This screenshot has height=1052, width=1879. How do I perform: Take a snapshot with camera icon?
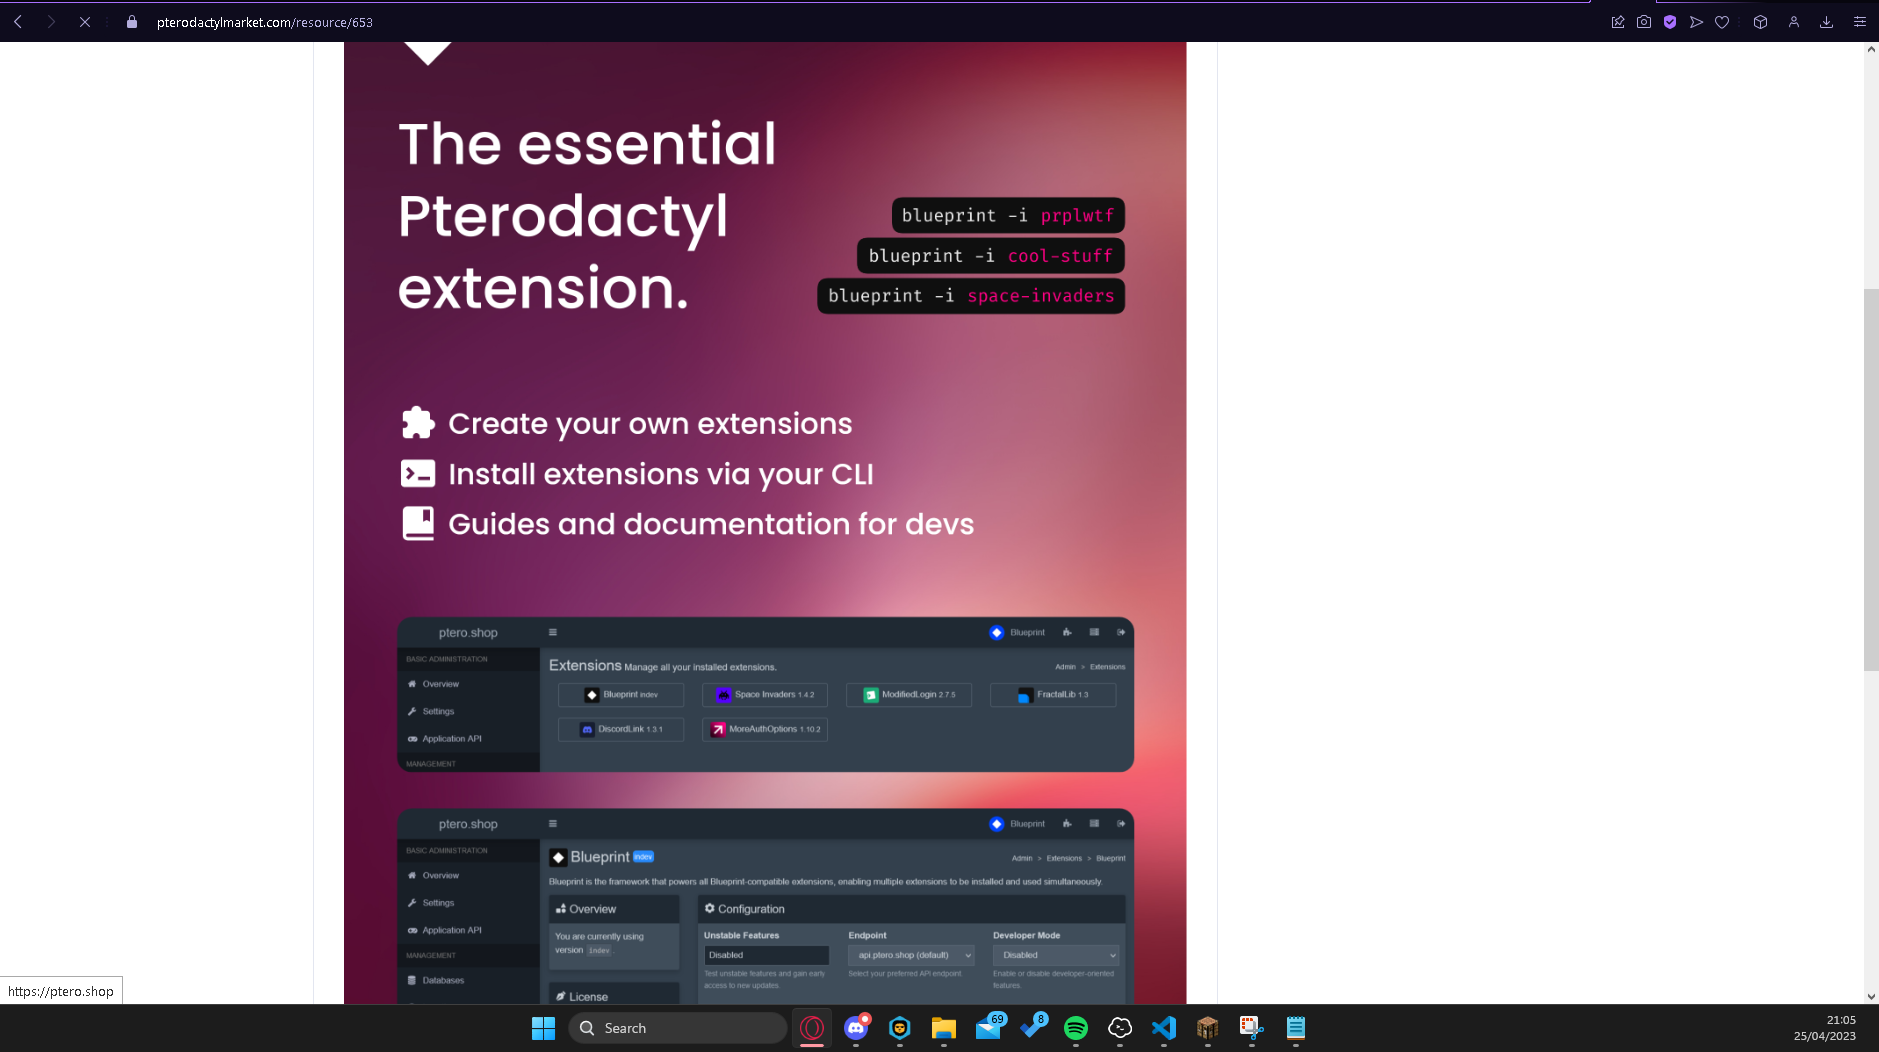click(1644, 21)
